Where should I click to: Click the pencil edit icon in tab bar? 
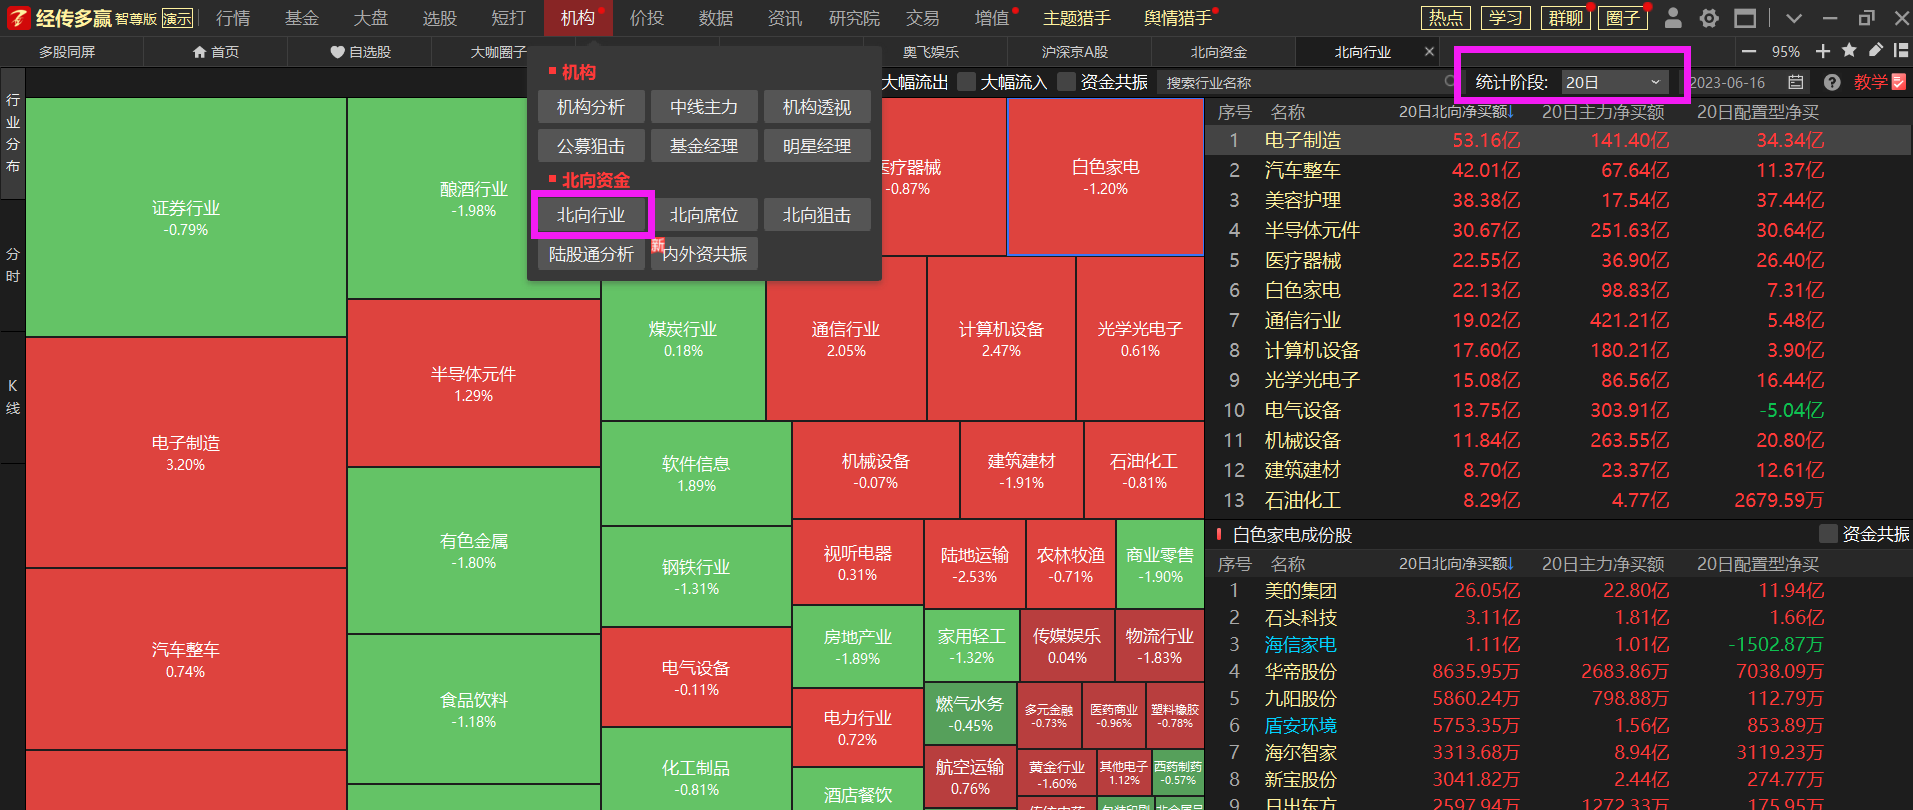(x=1875, y=51)
